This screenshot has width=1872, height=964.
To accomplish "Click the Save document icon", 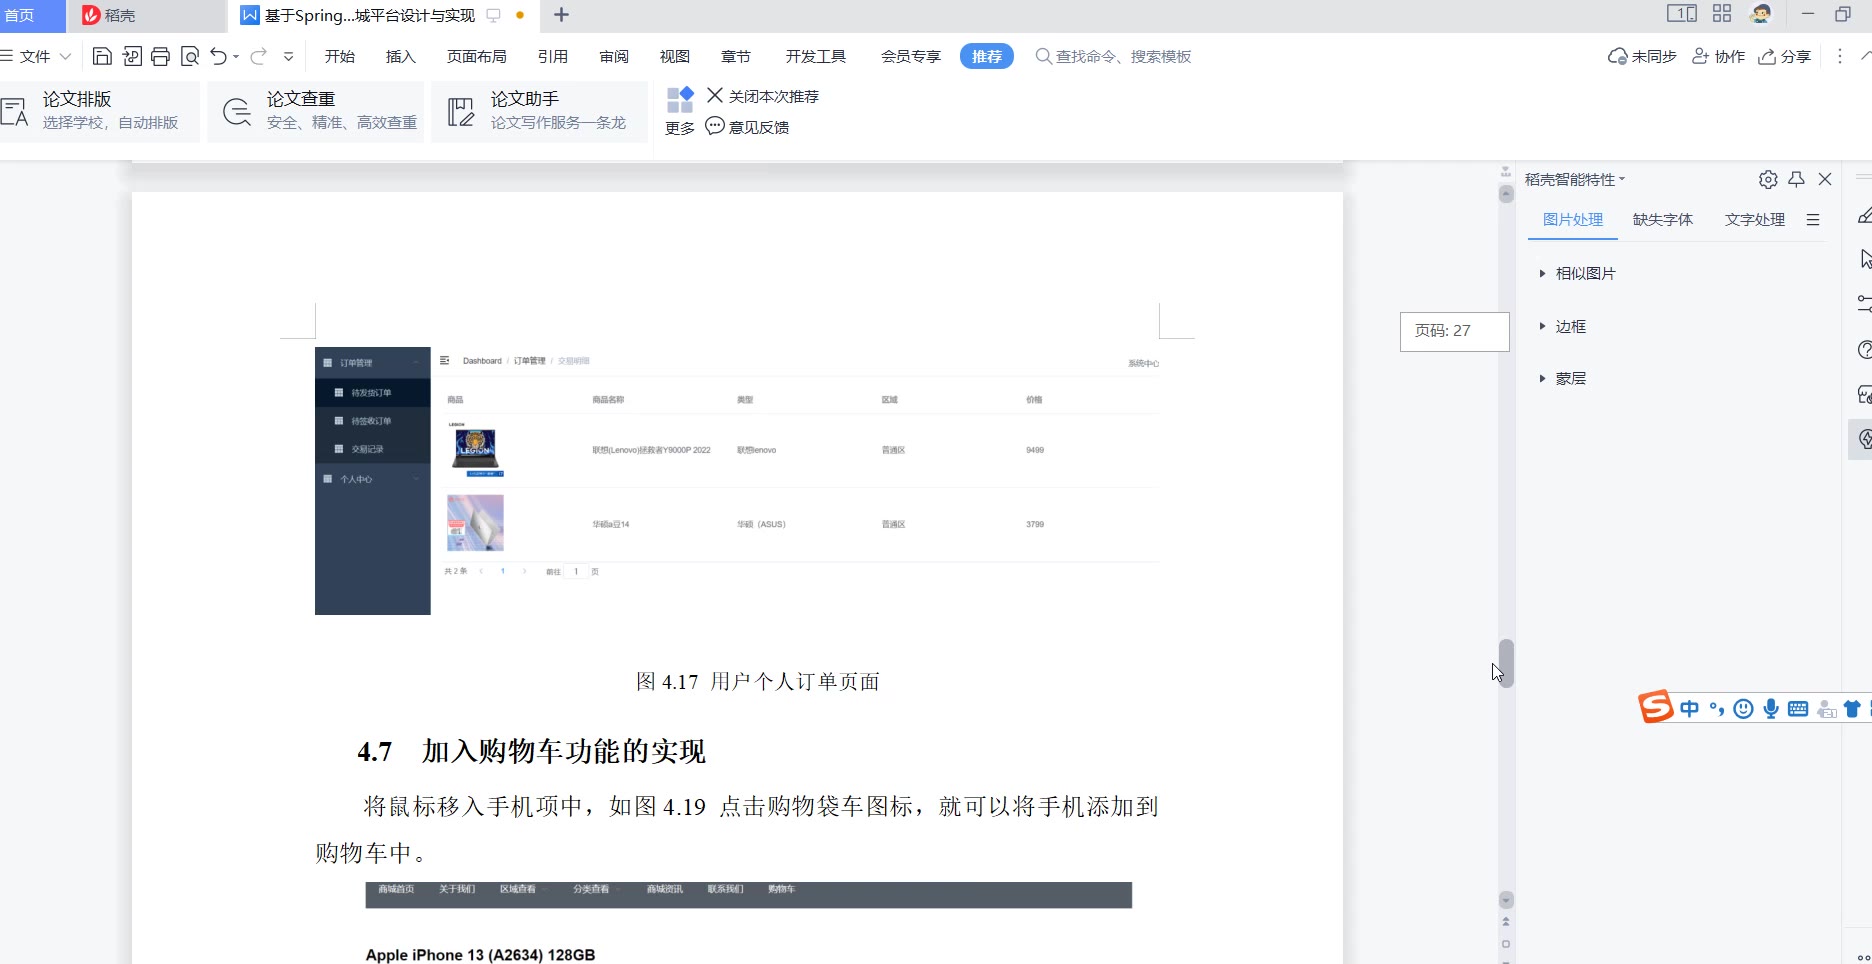I will tap(102, 56).
